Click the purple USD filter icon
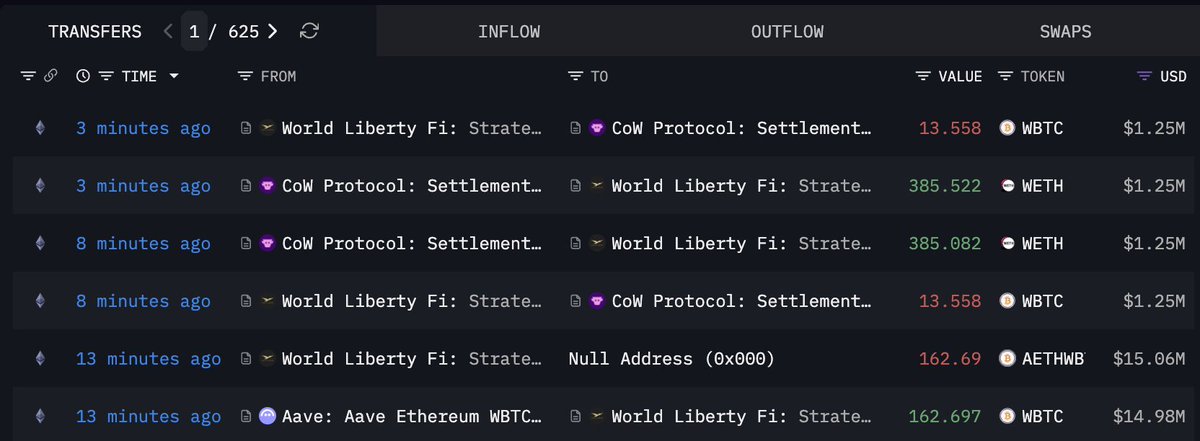 pos(1145,76)
